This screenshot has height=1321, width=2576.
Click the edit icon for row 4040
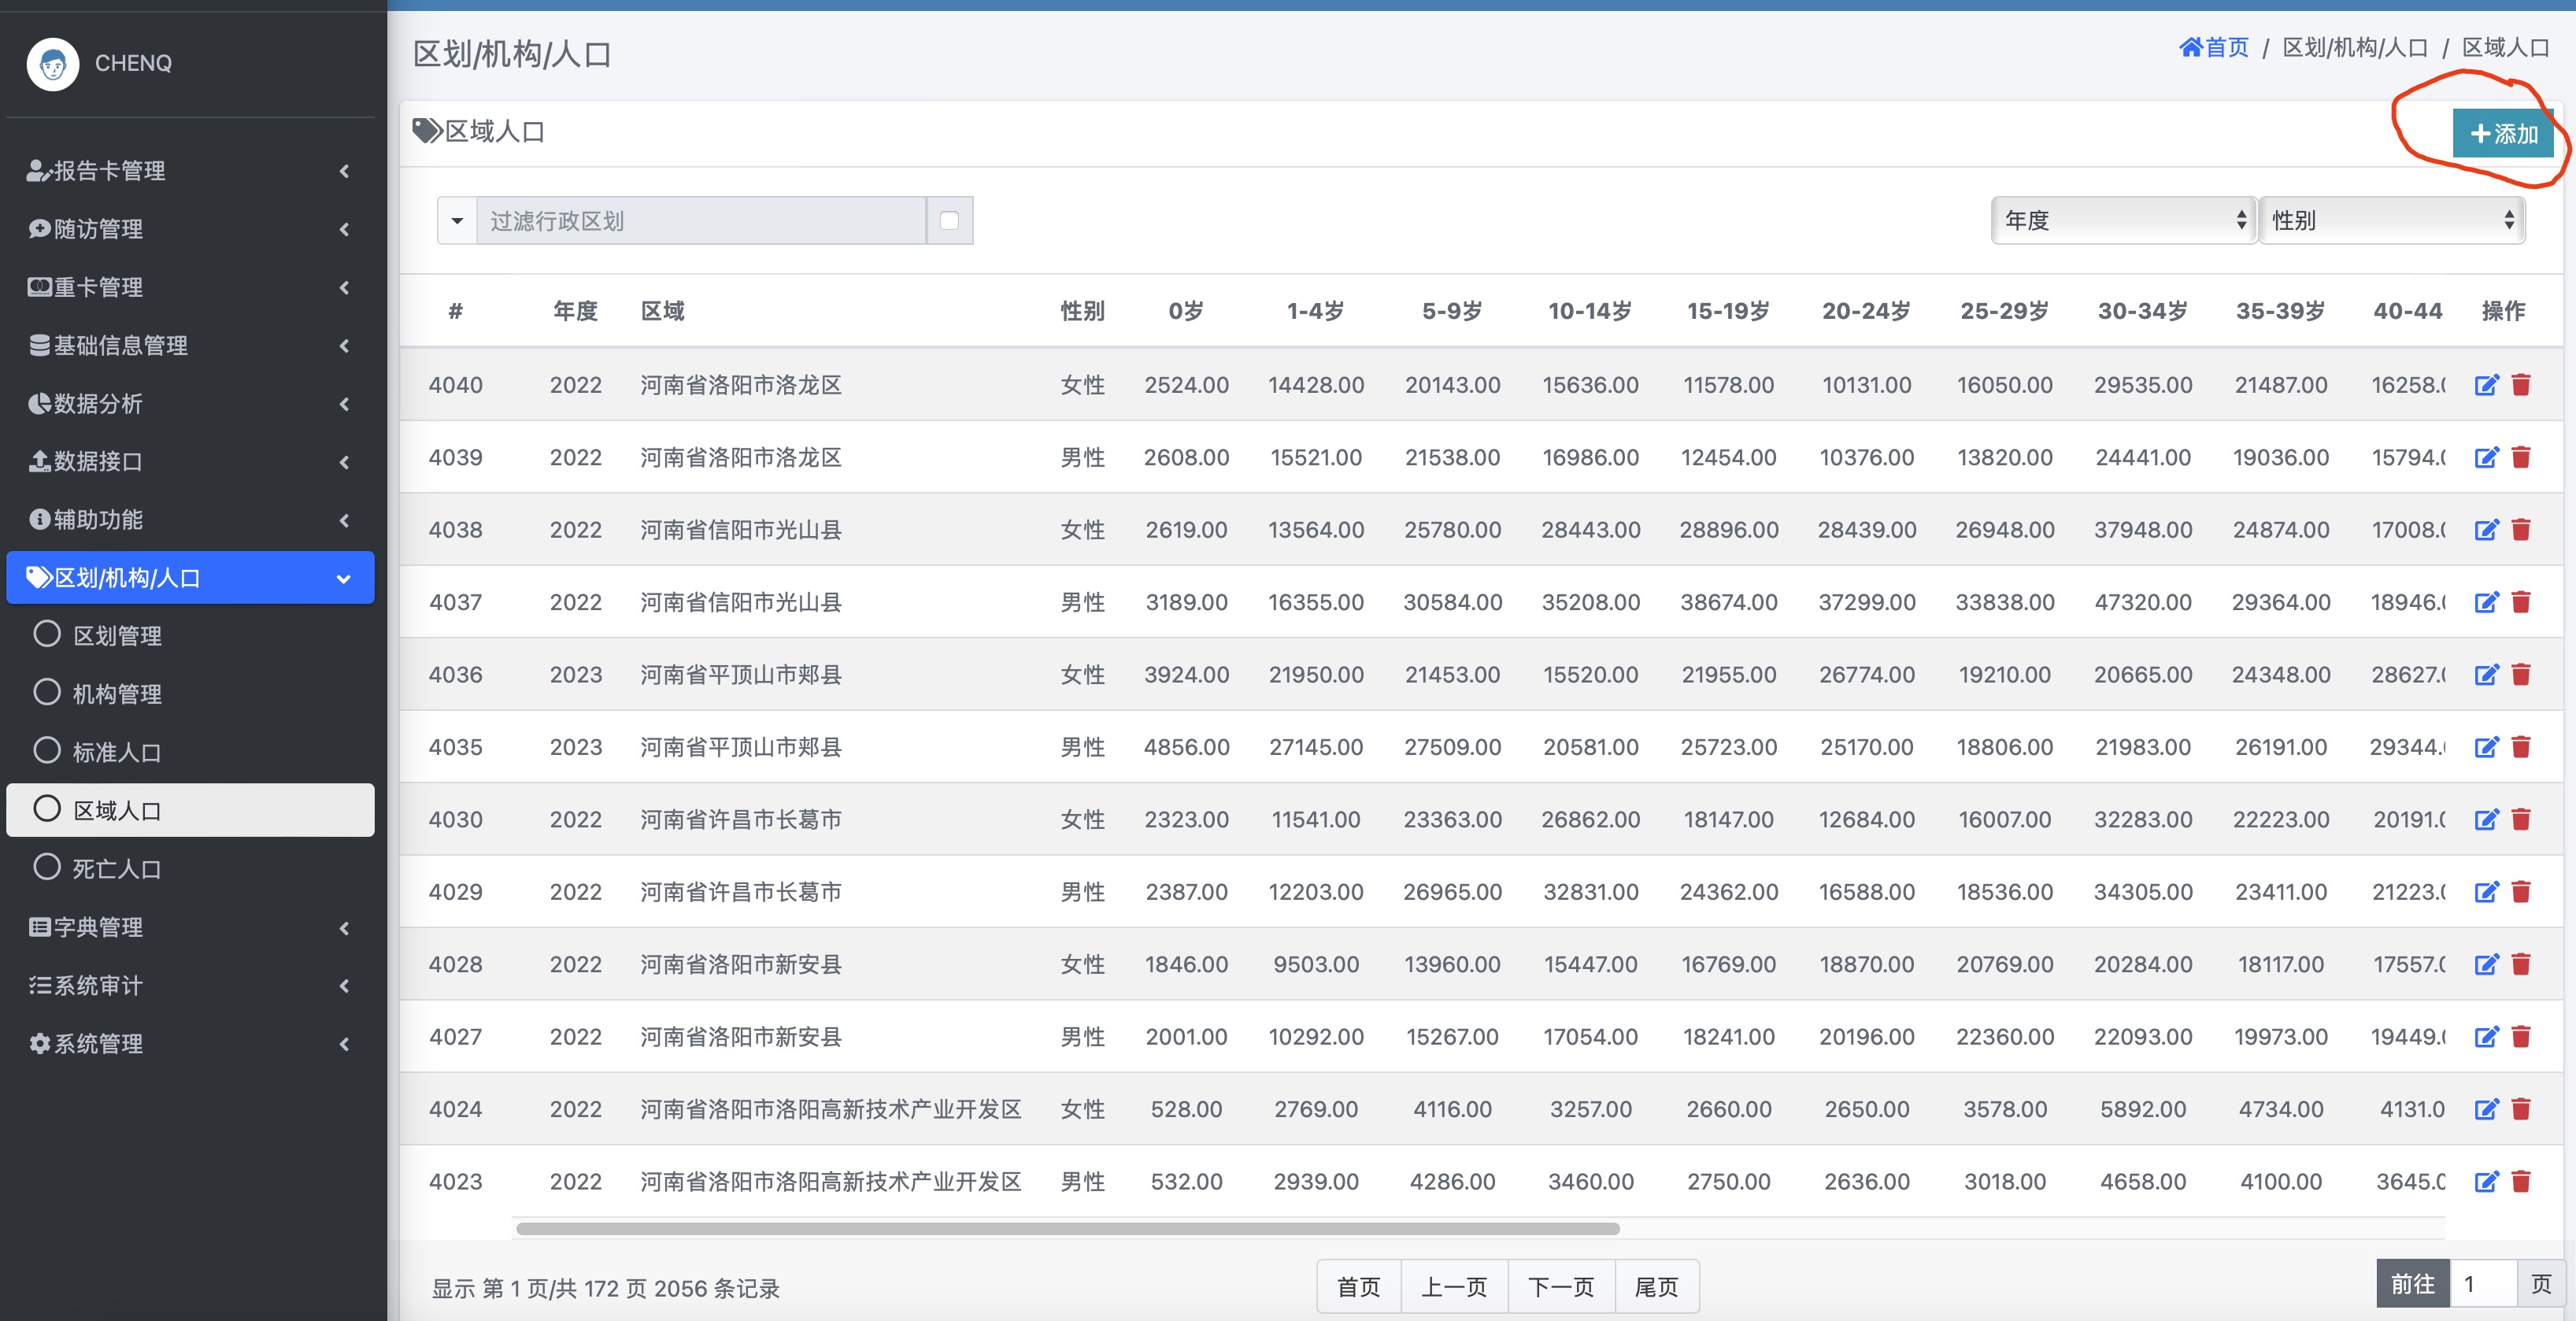coord(2486,385)
